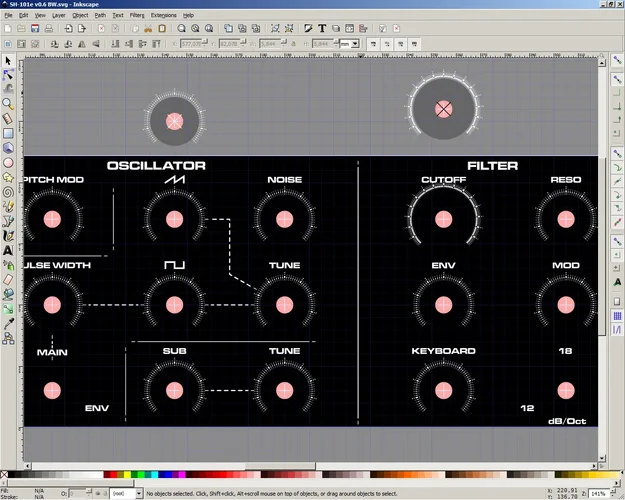Click the Save document icon
The height and width of the screenshot is (500, 625).
tap(36, 29)
